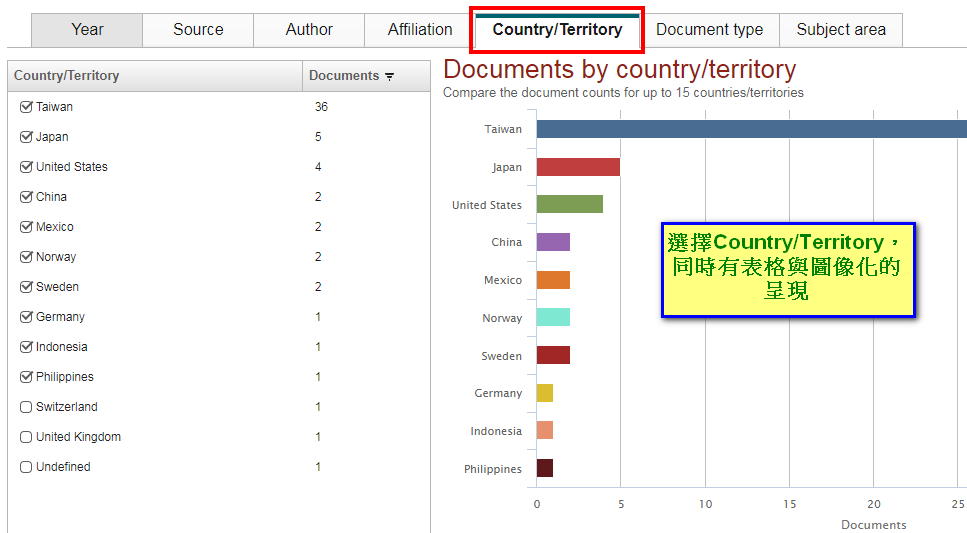Select the Author tab
967x533 pixels.
tap(309, 30)
